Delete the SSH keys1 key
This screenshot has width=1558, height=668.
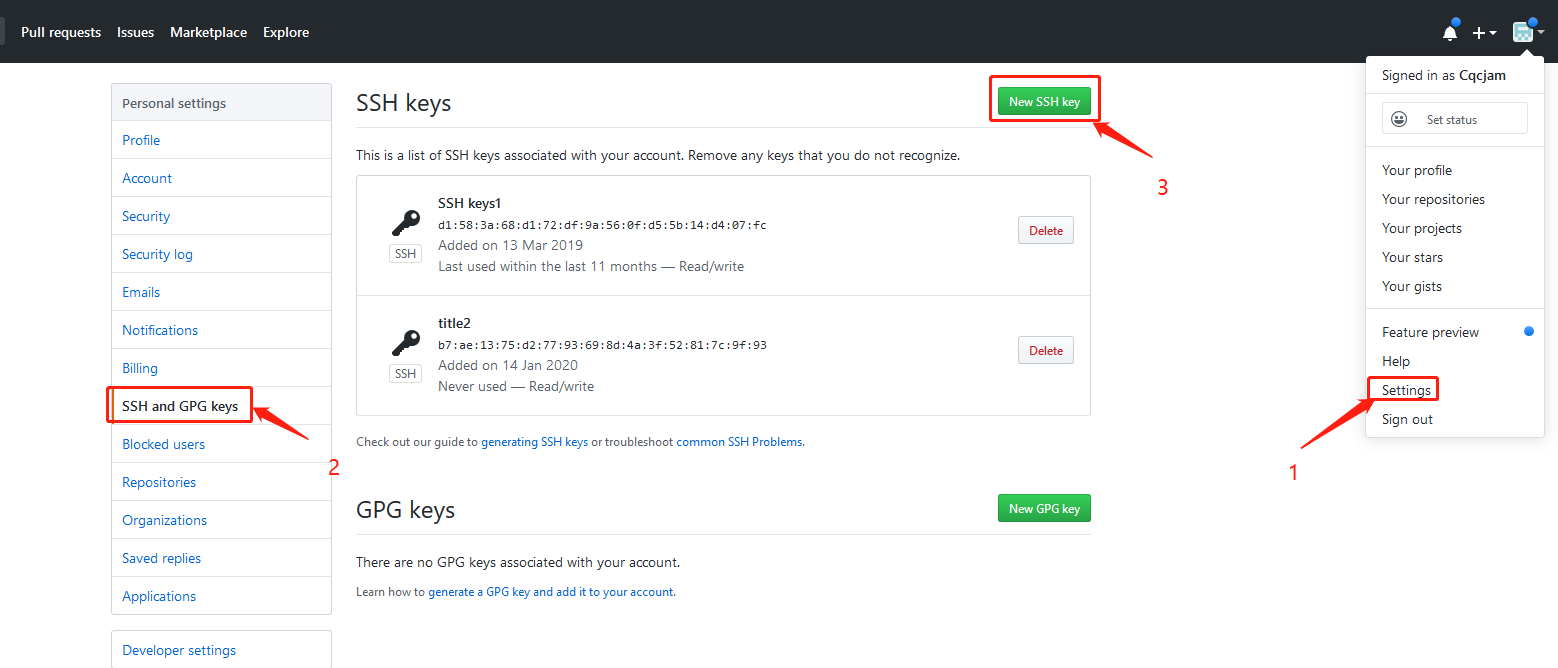point(1046,230)
